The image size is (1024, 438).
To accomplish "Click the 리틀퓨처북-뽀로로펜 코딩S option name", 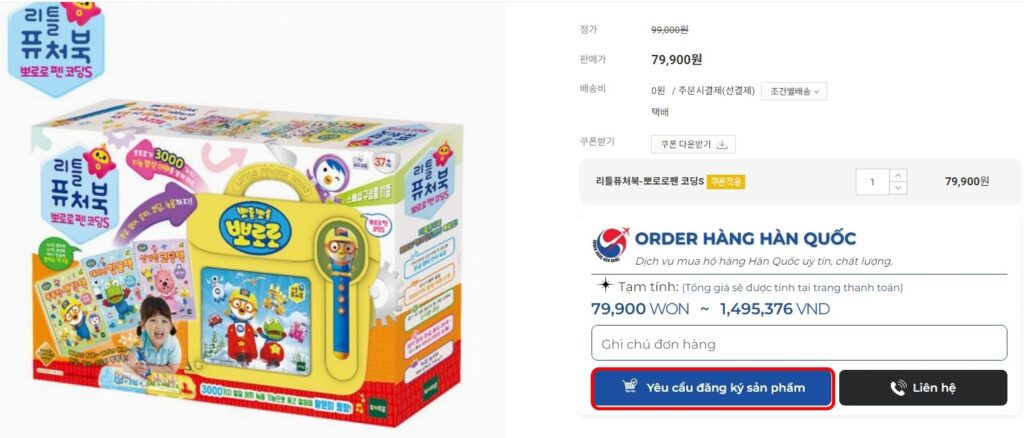I will click(x=650, y=181).
